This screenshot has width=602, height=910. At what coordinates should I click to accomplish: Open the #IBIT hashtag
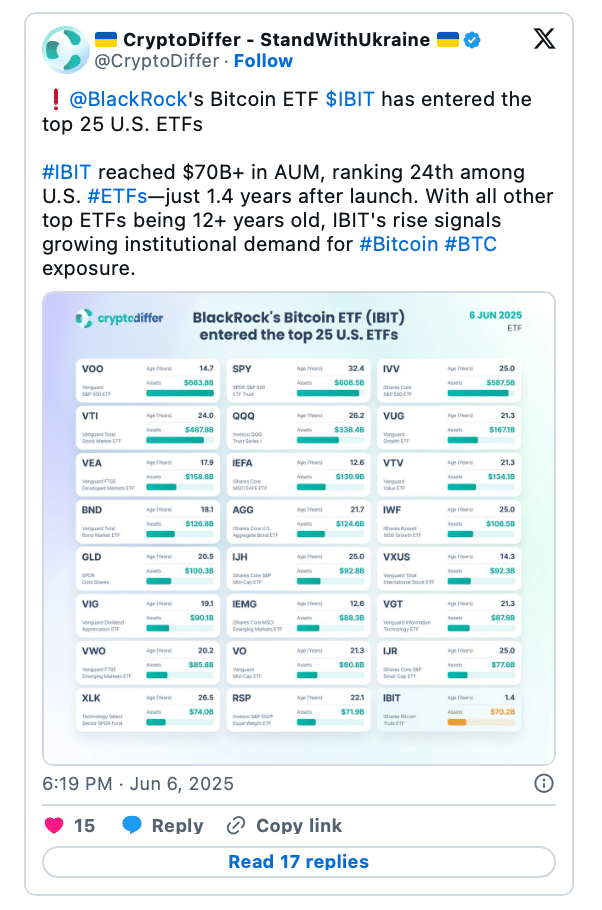tap(67, 172)
